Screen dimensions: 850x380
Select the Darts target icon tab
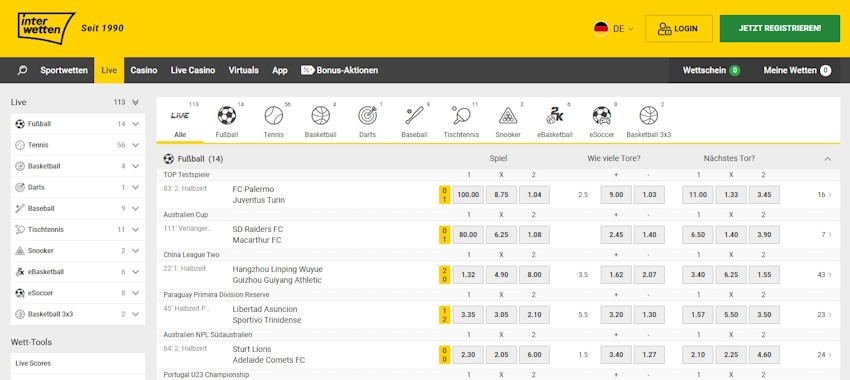[367, 115]
